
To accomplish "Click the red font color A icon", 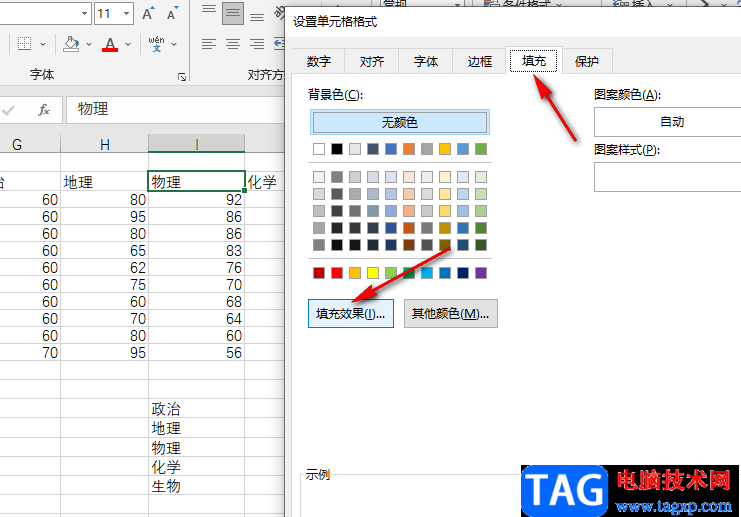I will click(110, 44).
